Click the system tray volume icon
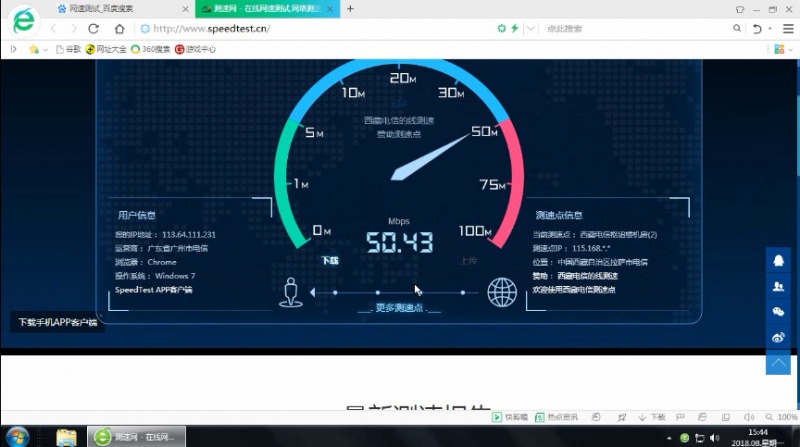The width and height of the screenshot is (800, 447). [x=715, y=438]
